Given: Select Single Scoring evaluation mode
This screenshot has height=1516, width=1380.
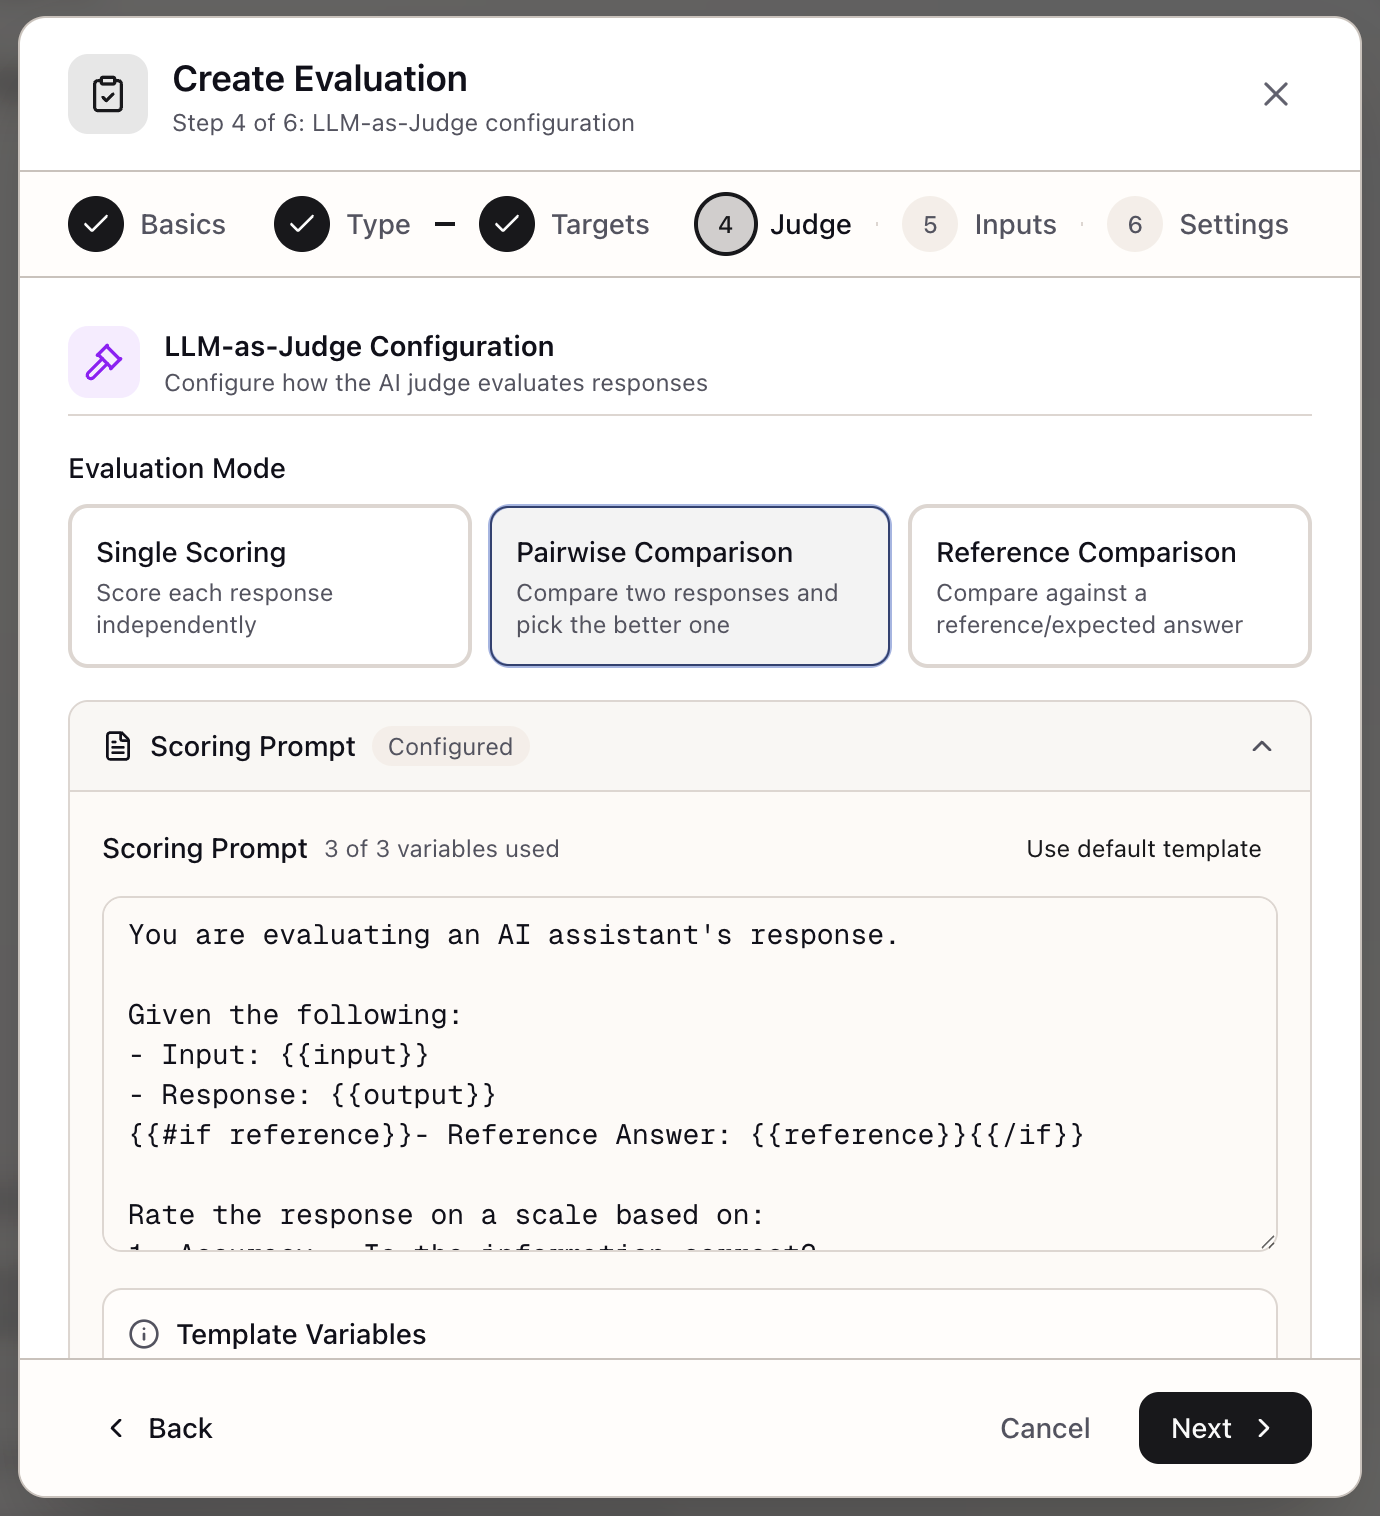Looking at the screenshot, I should pos(269,586).
